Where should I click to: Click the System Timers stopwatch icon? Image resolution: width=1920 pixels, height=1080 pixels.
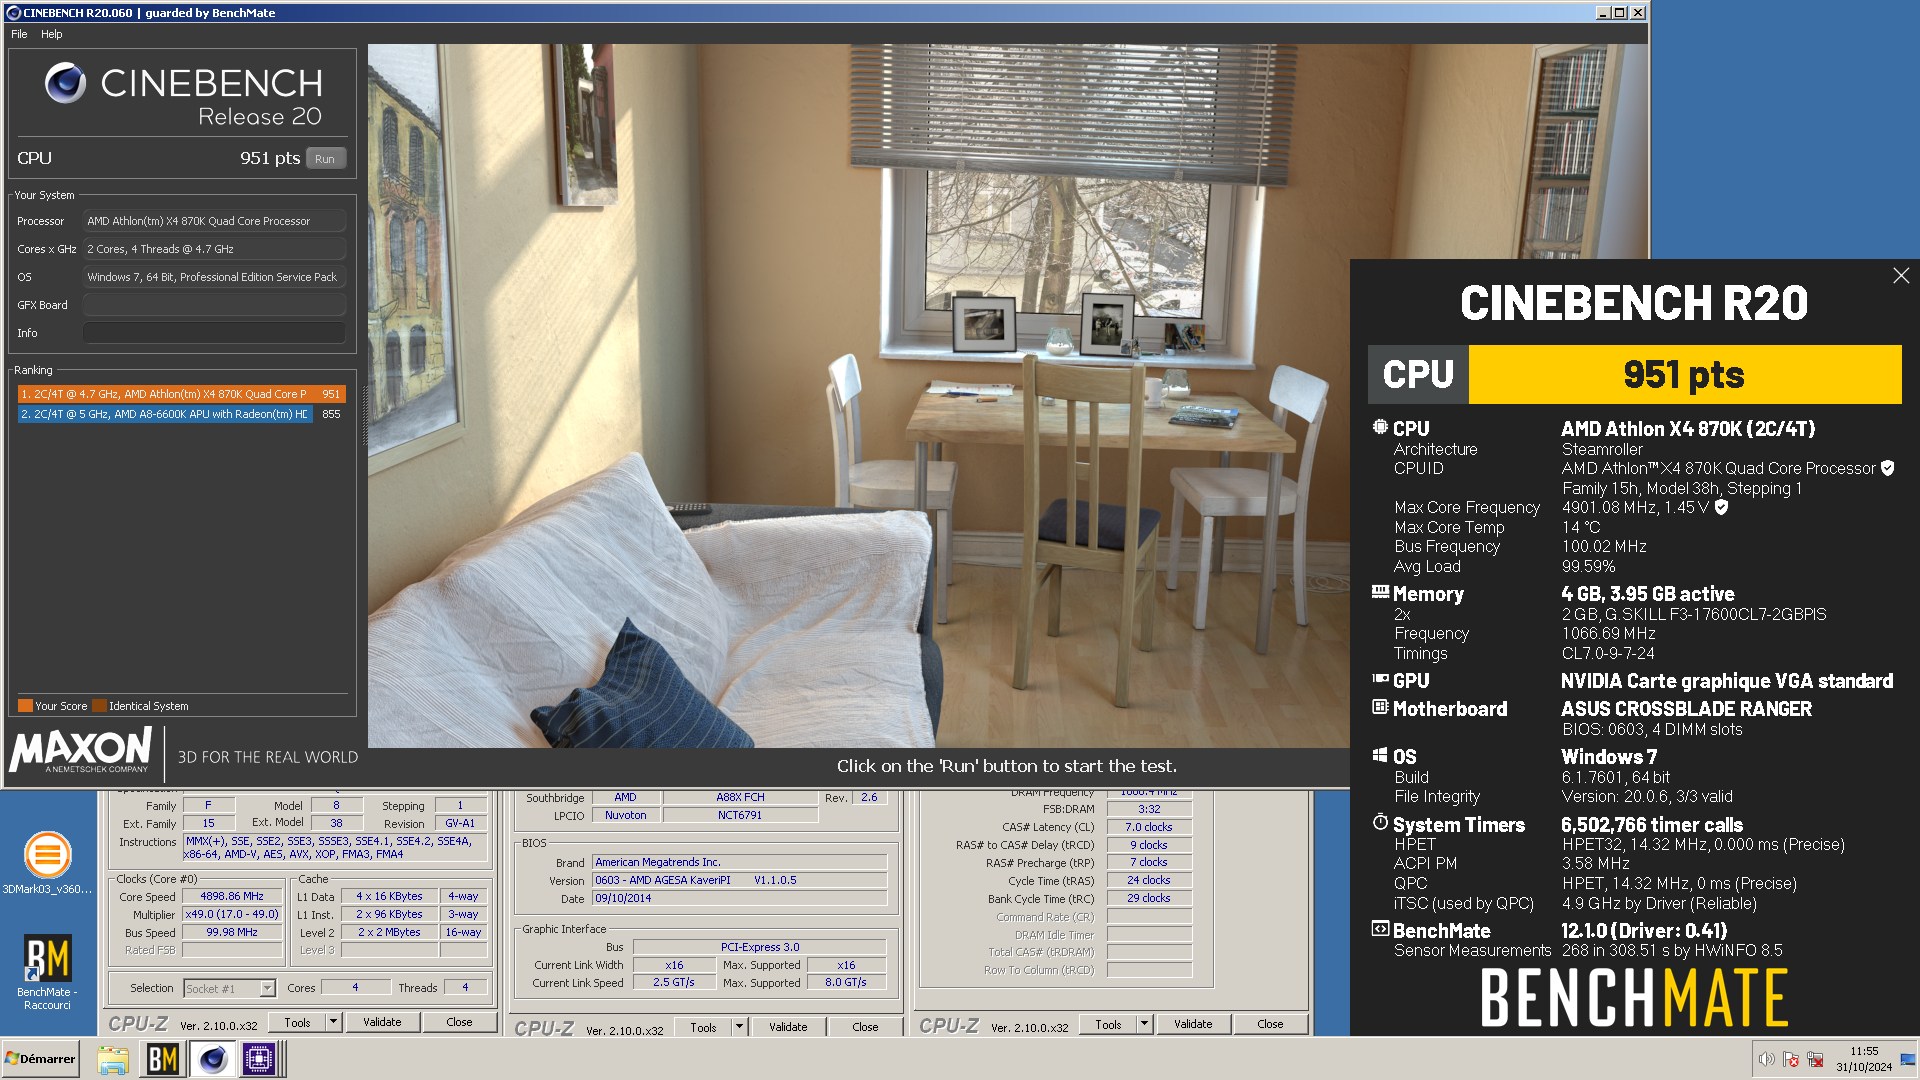pyautogui.click(x=1380, y=823)
